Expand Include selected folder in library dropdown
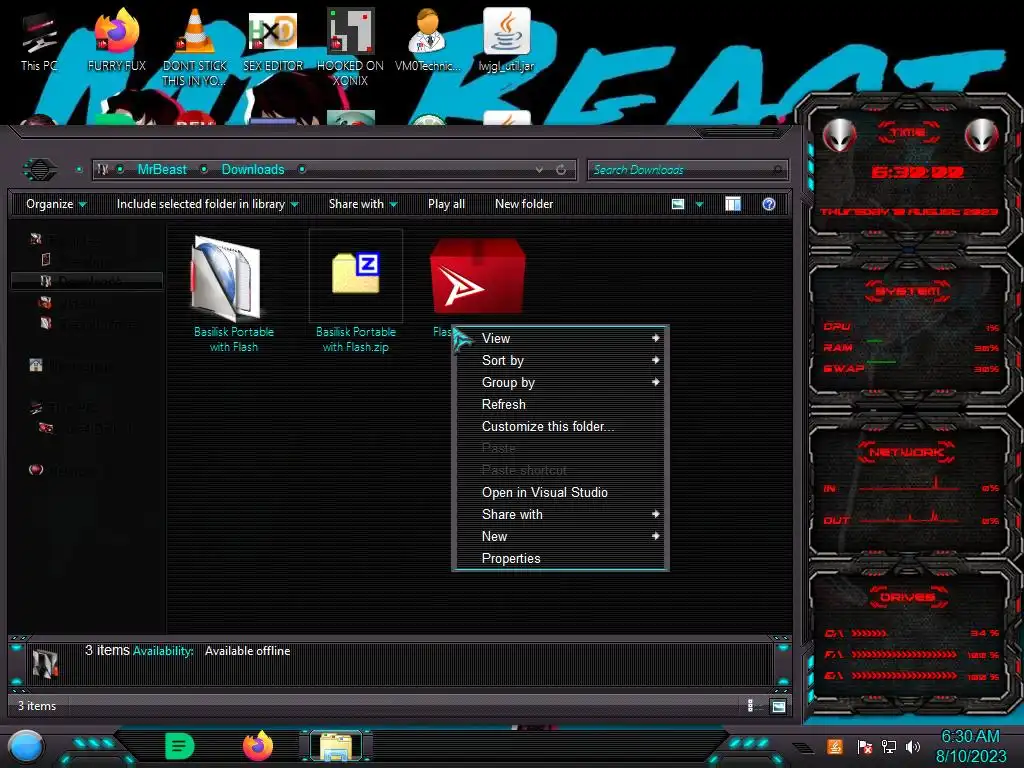This screenshot has height=768, width=1024. pyautogui.click(x=207, y=204)
